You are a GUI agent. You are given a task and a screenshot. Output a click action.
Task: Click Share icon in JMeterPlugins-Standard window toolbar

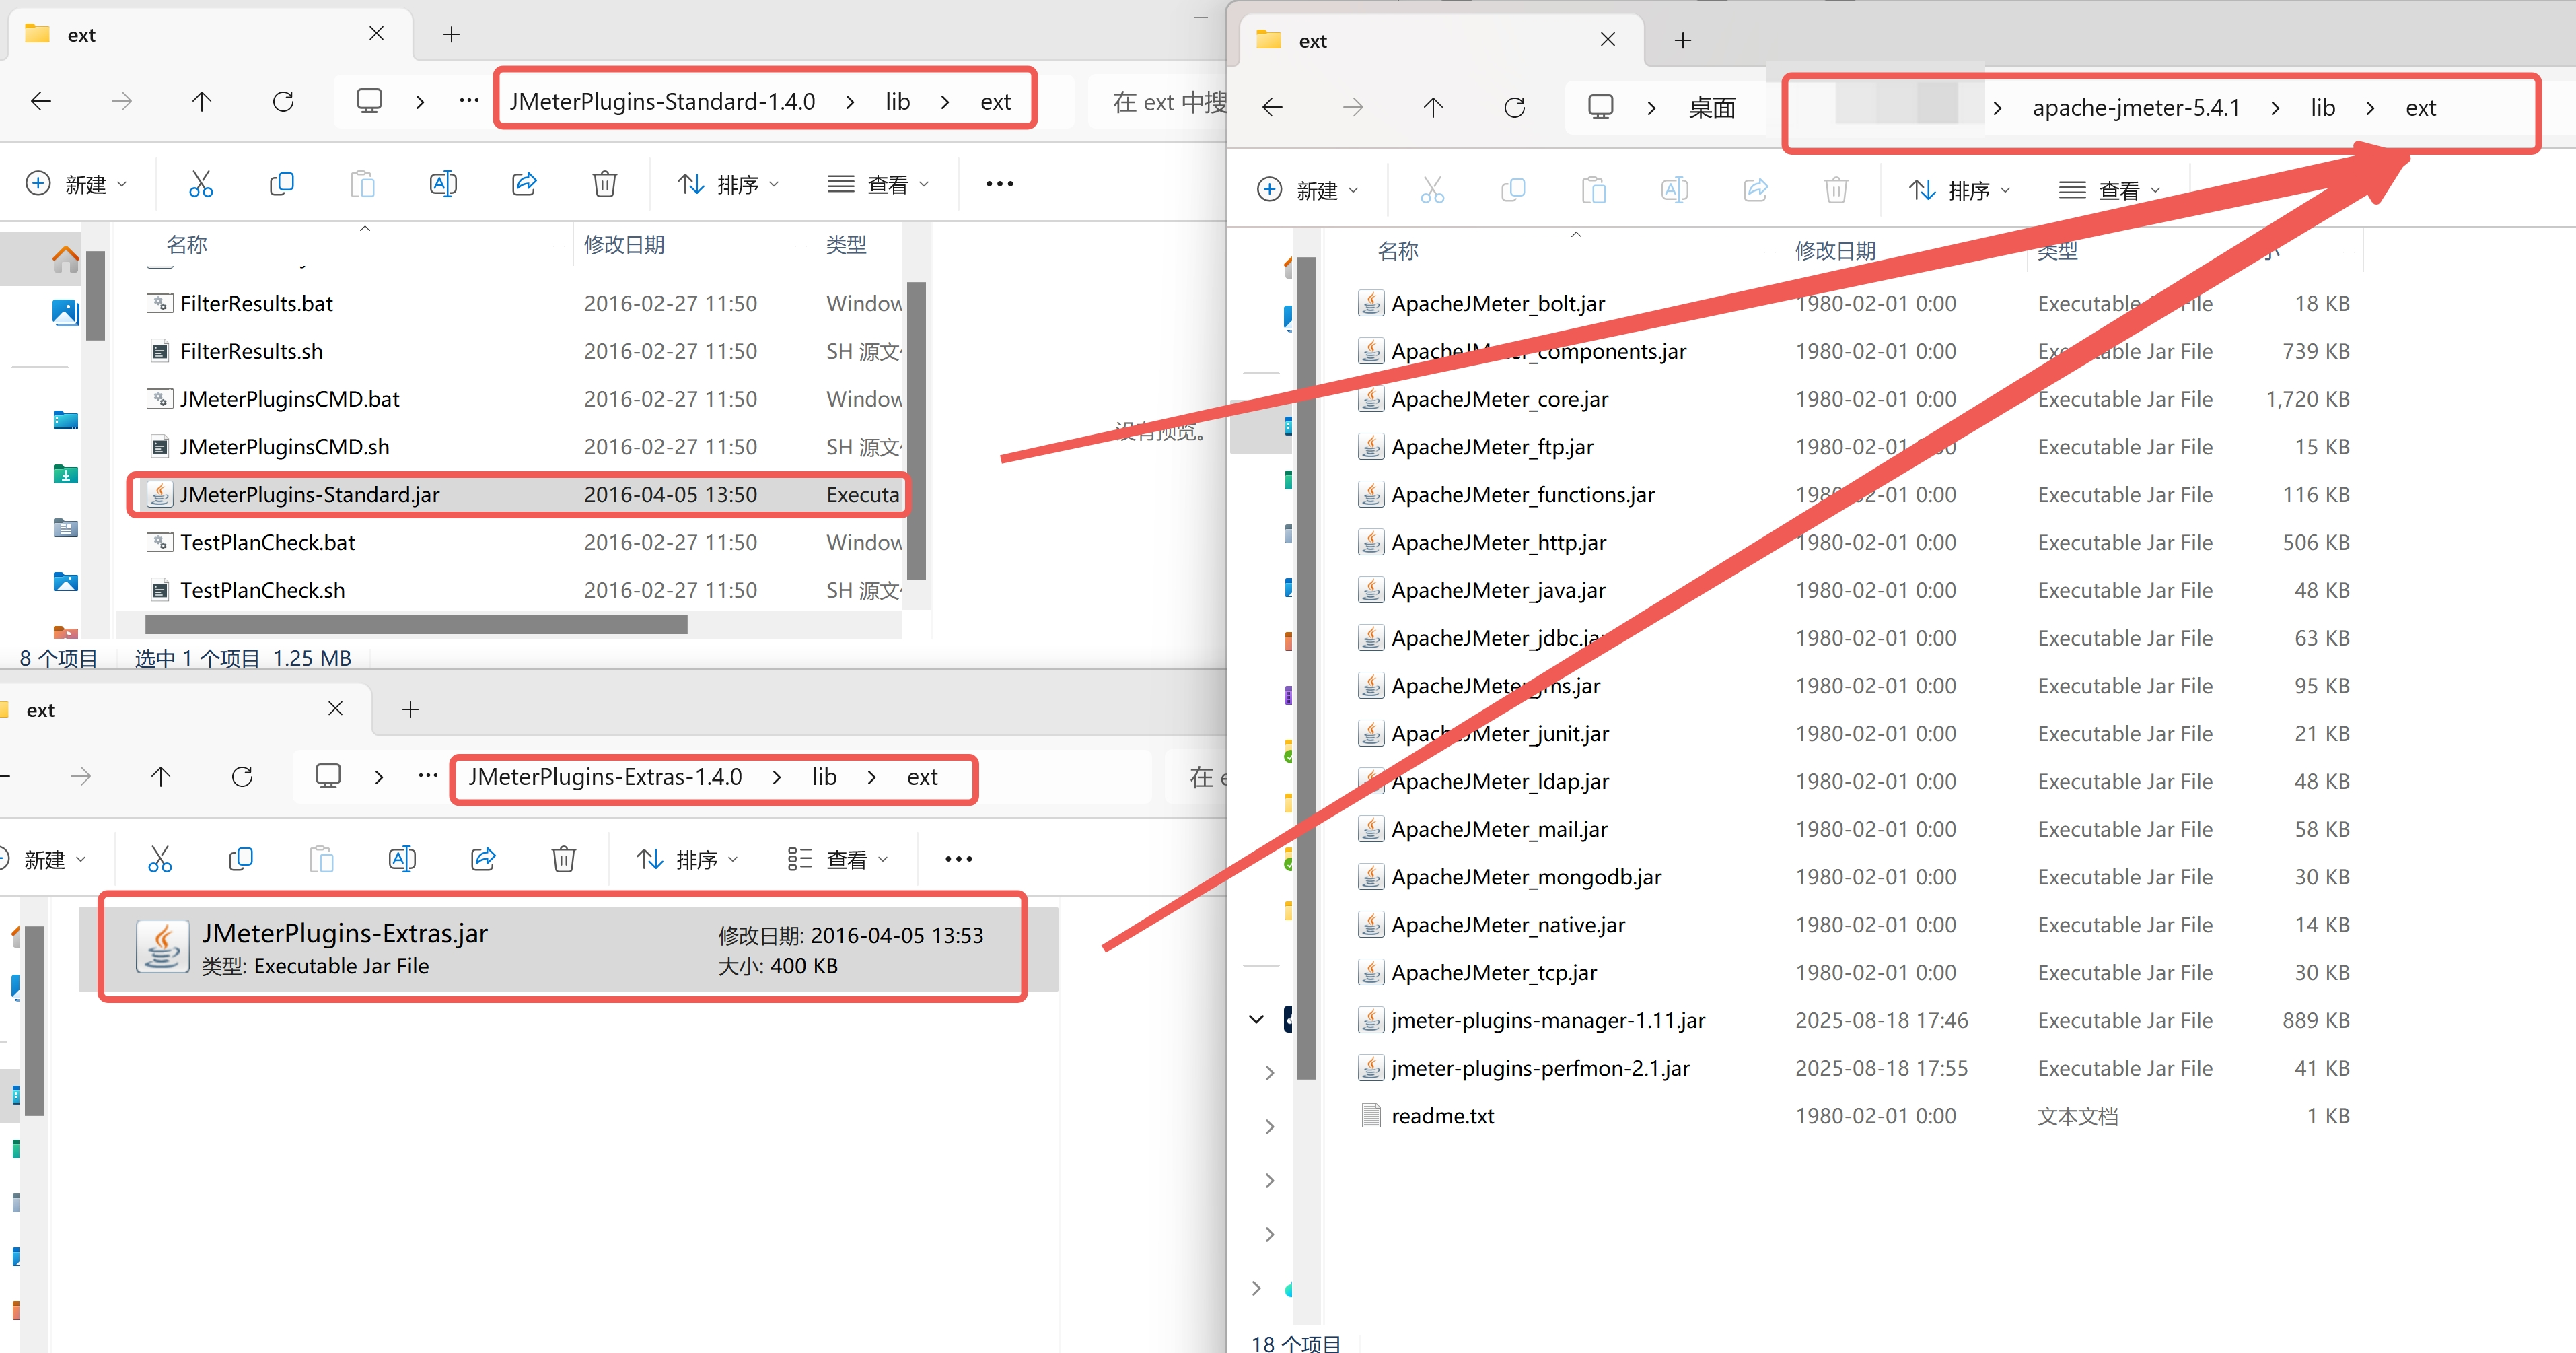(524, 184)
